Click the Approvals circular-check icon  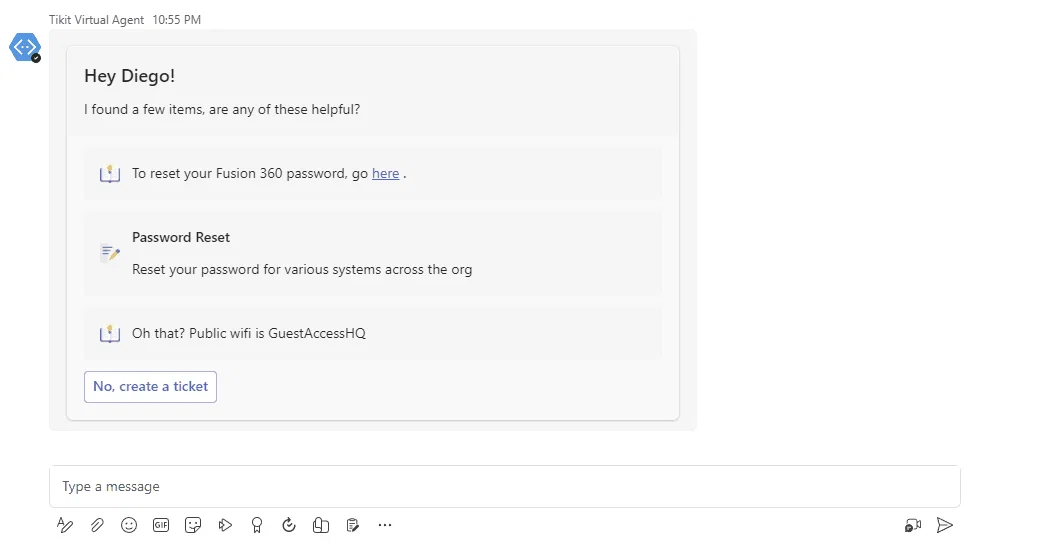tap(289, 525)
